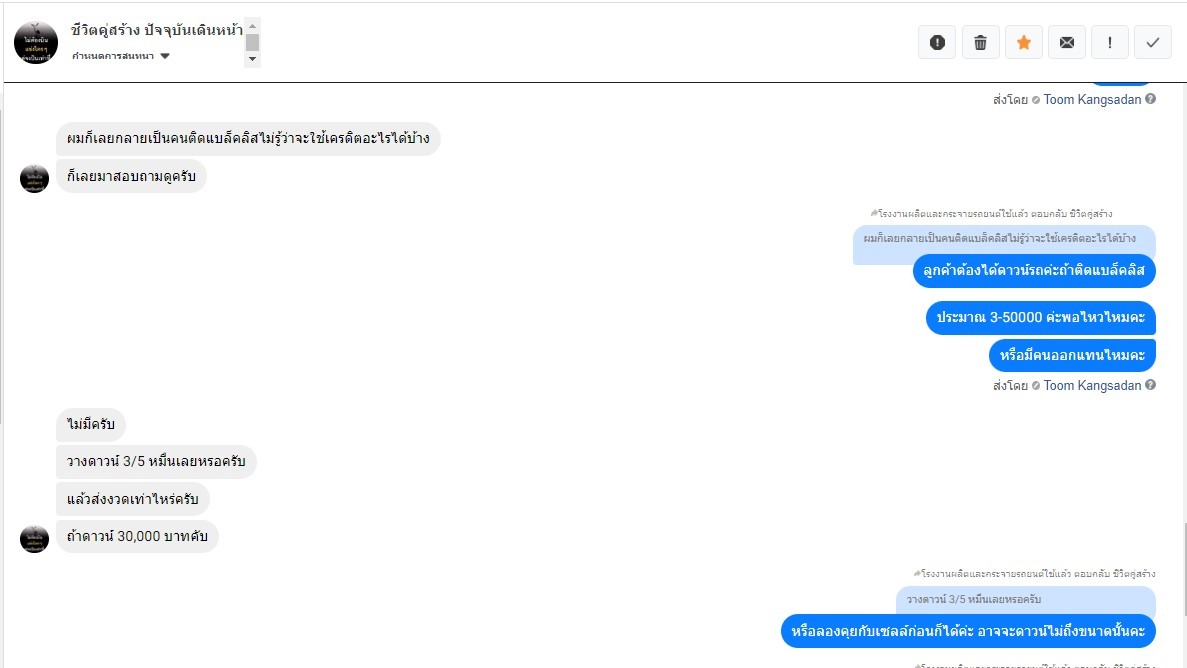Click the help icon next to upper Toom Kangsadan
The height and width of the screenshot is (668, 1187).
1151,99
